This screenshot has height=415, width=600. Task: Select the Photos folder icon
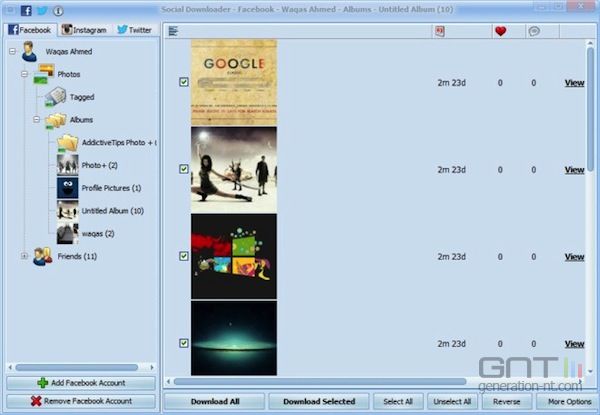coord(44,74)
